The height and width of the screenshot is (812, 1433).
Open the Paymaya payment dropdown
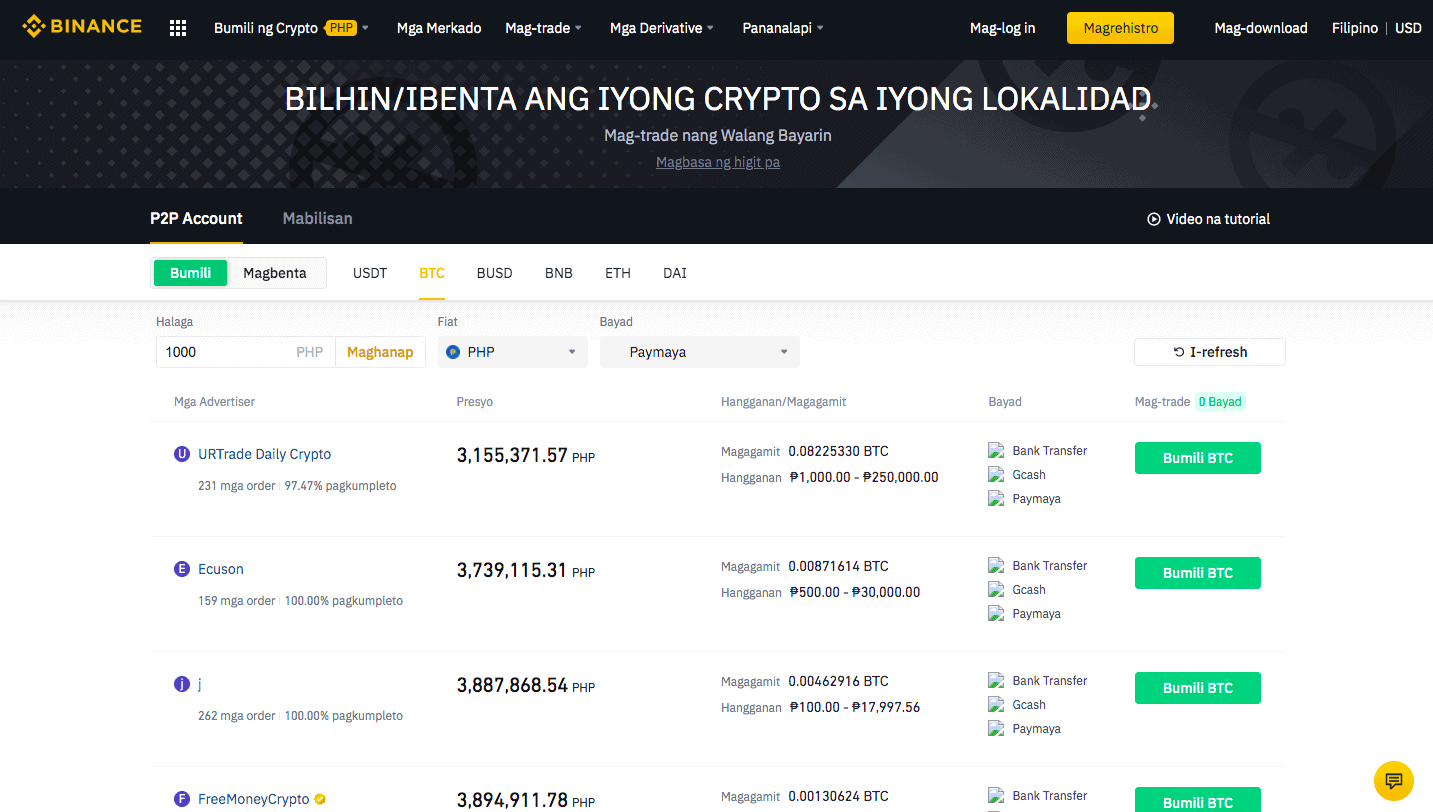coord(700,352)
